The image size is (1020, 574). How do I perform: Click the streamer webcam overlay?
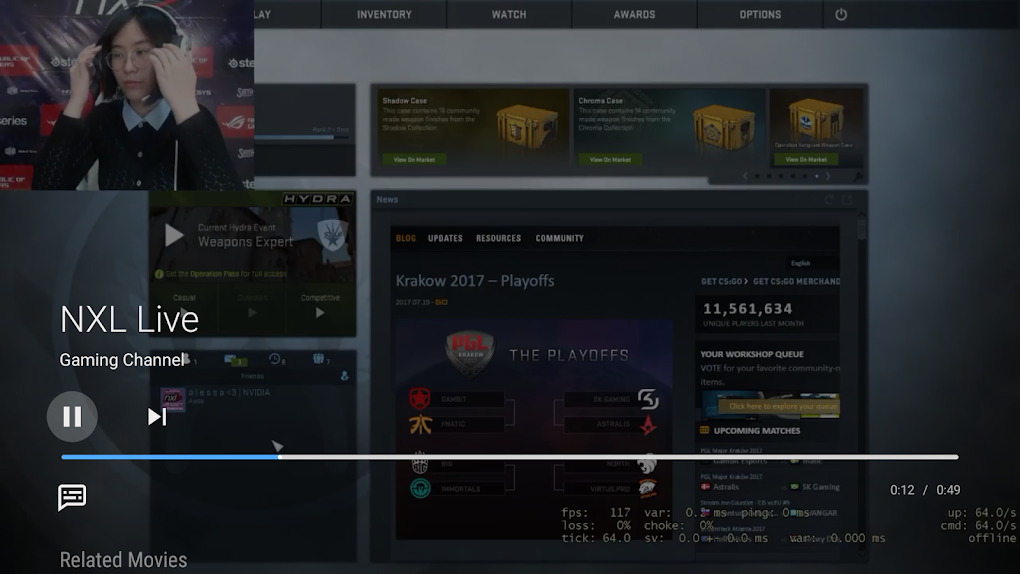[127, 95]
